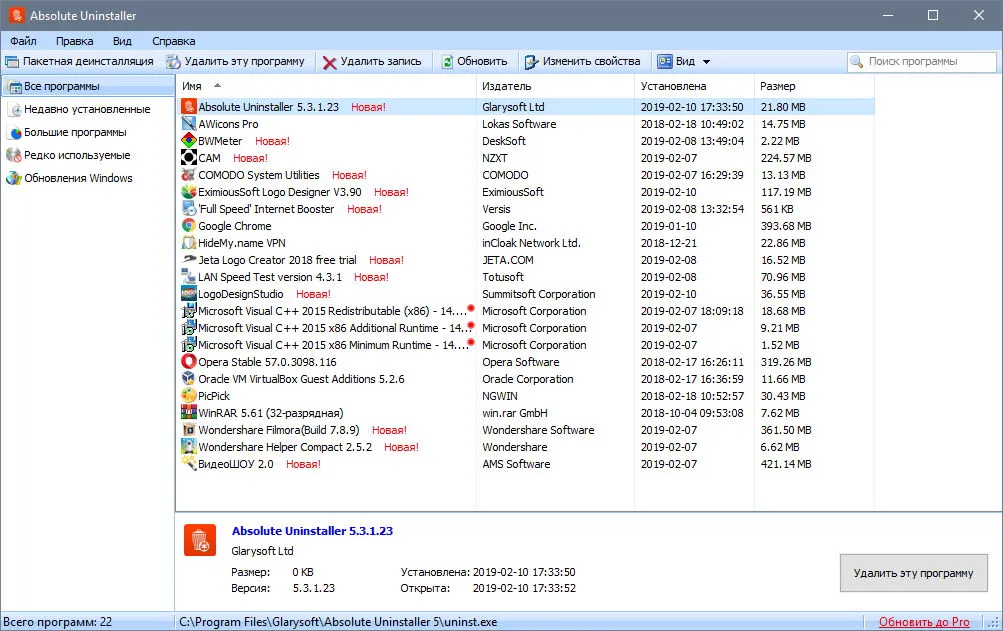1003x631 pixels.
Task: Click the Изменить свойства edit icon
Action: click(532, 61)
